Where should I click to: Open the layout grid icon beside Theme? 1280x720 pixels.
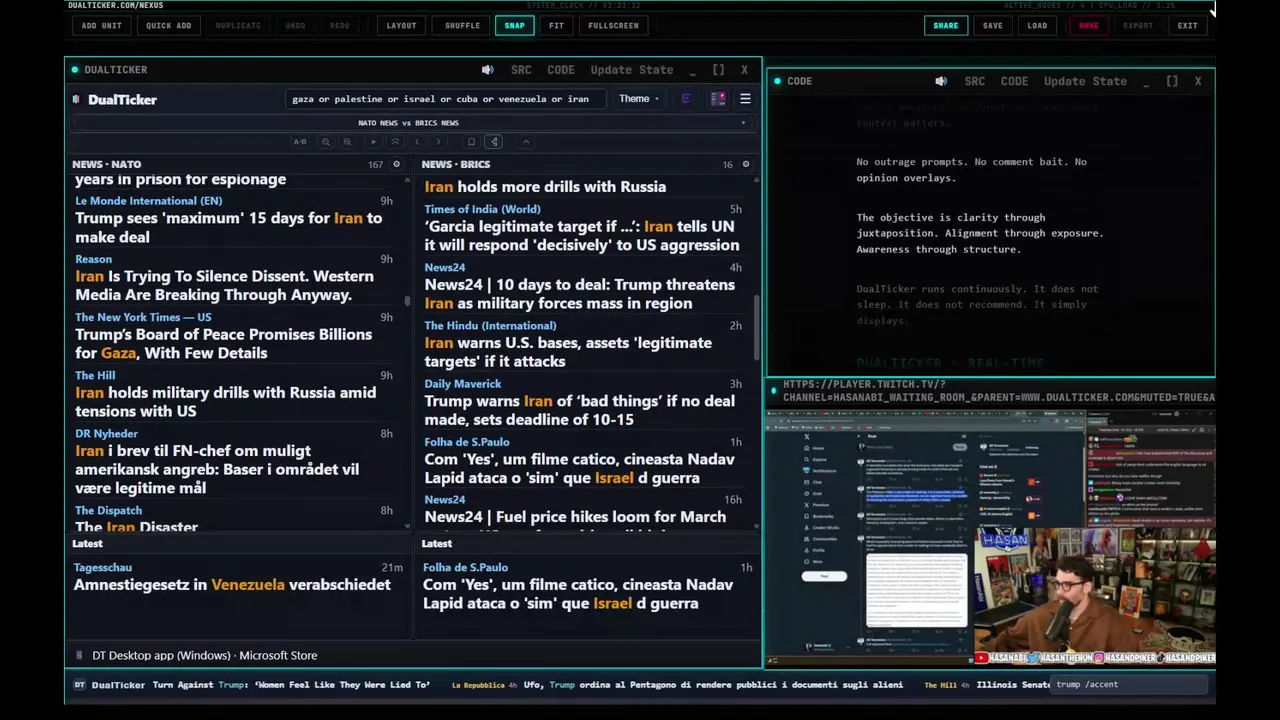[x=718, y=99]
